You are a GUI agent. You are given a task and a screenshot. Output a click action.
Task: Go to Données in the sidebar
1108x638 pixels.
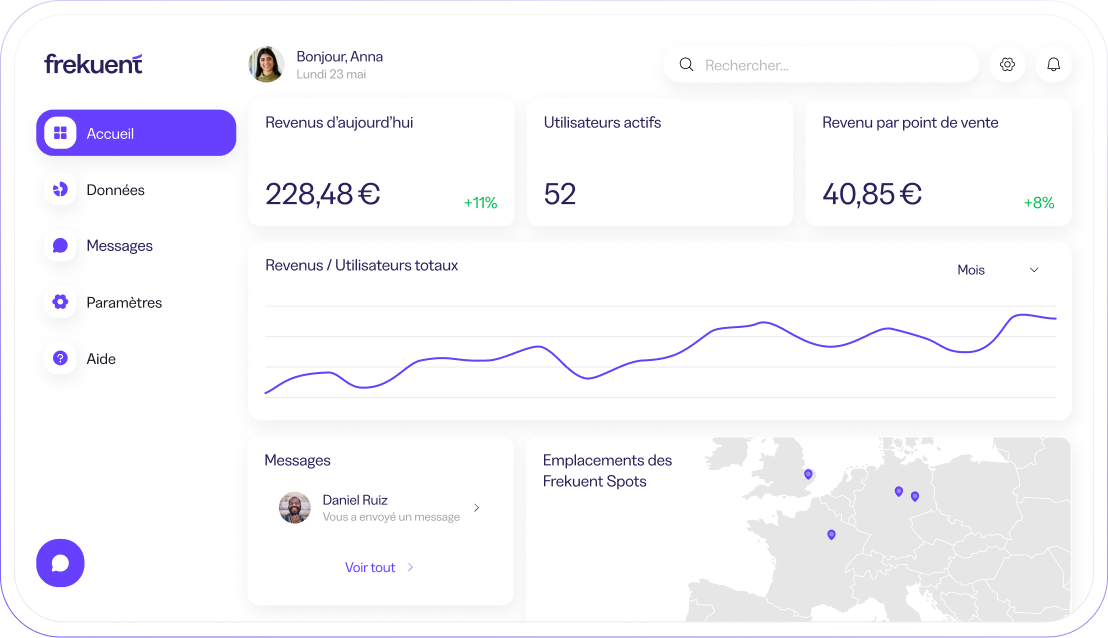[x=115, y=190]
